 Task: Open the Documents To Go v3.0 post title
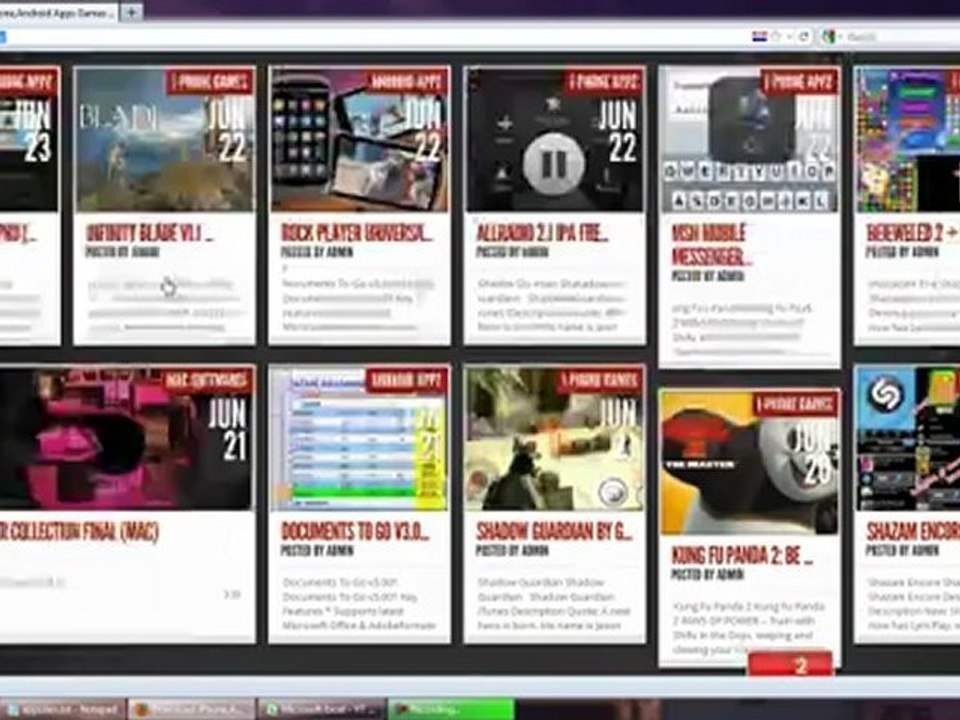[x=354, y=531]
